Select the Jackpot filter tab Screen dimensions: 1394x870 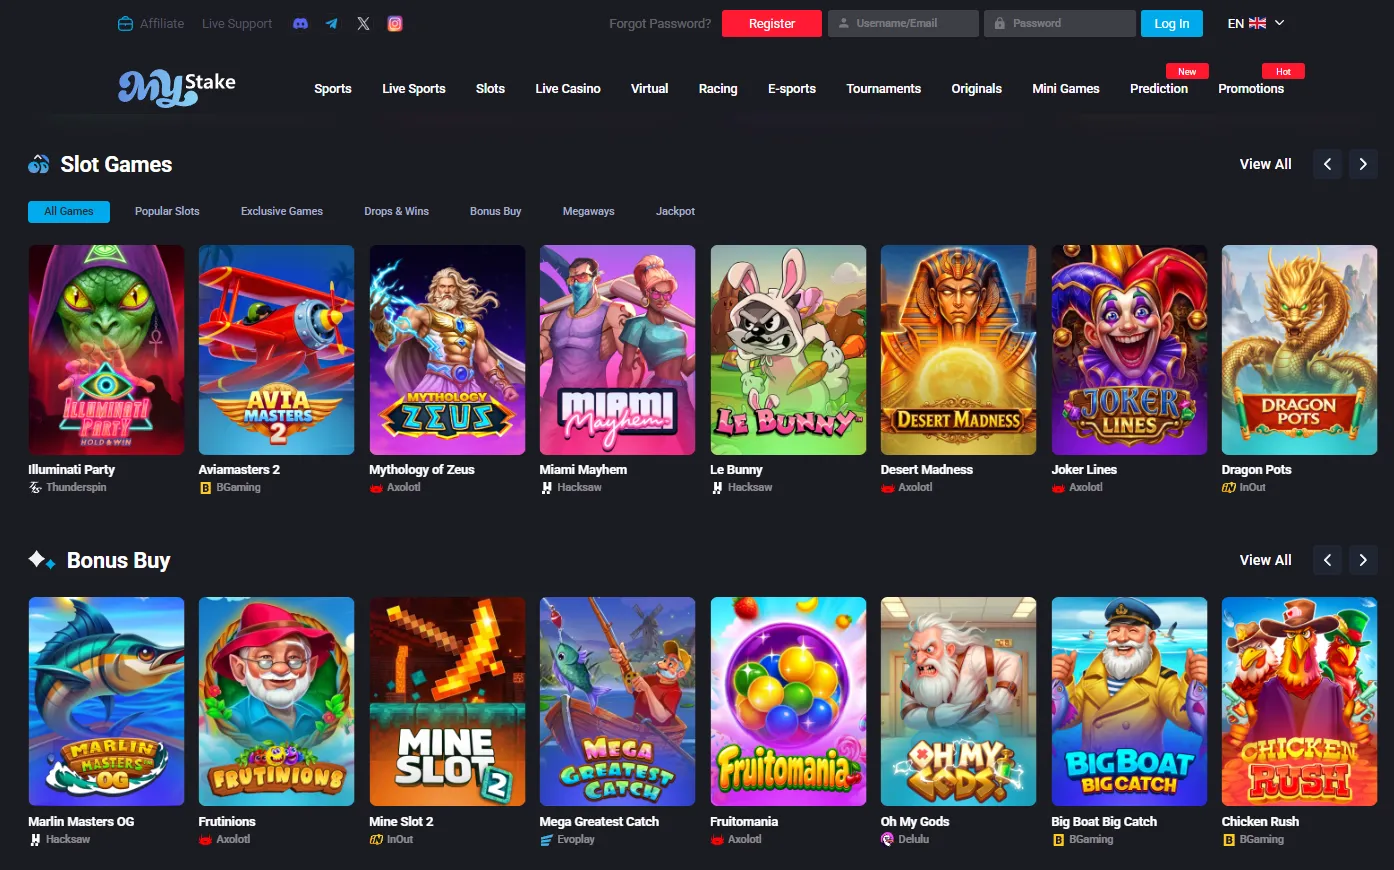tap(676, 211)
